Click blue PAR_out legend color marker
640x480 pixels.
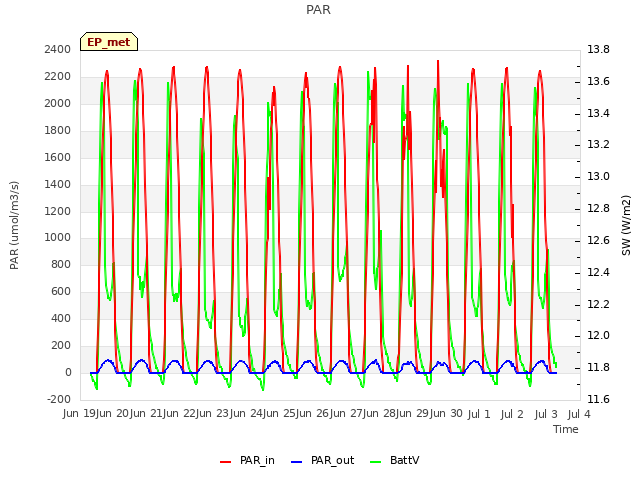tap(296, 462)
